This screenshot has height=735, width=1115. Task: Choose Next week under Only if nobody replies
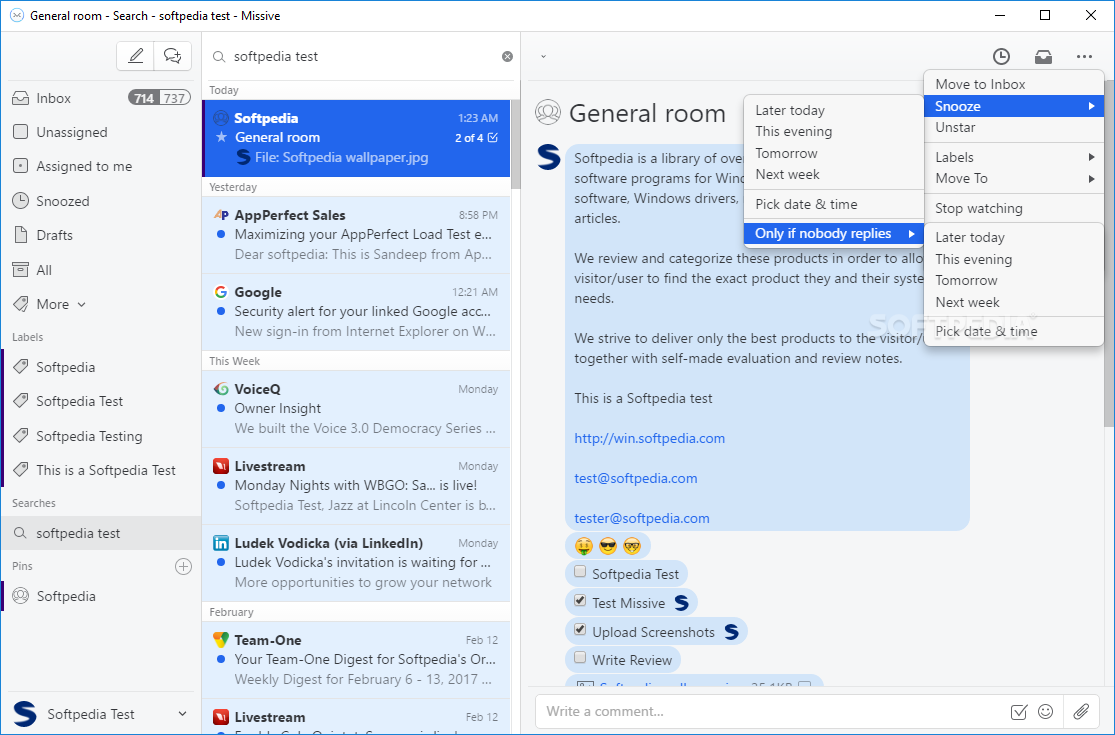pos(1014,302)
